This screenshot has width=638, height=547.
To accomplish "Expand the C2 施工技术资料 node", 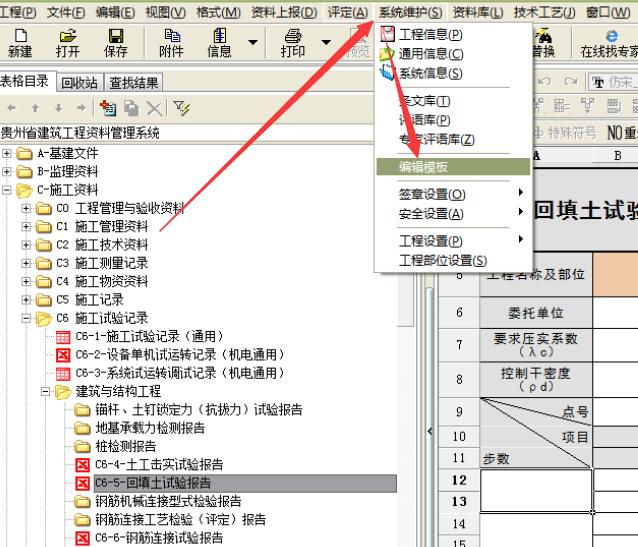I will (26, 245).
